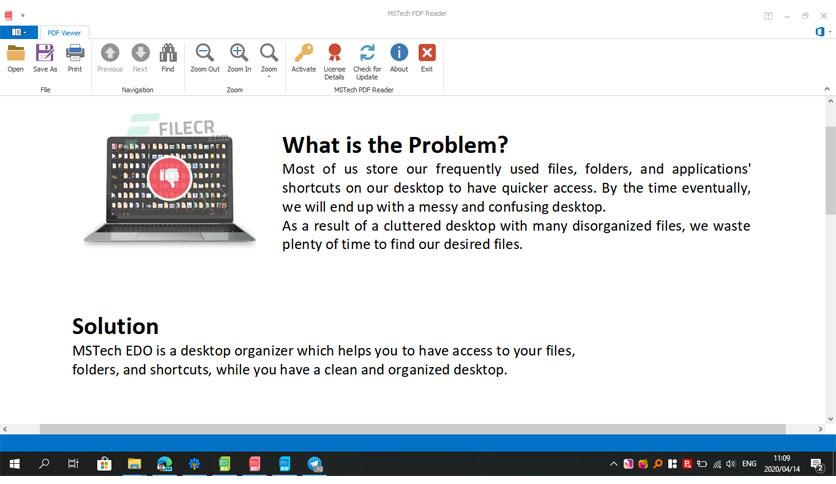Open the blue MSTech taskbar app
Screen dimensions: 836x484
pyautogui.click(x=285, y=464)
